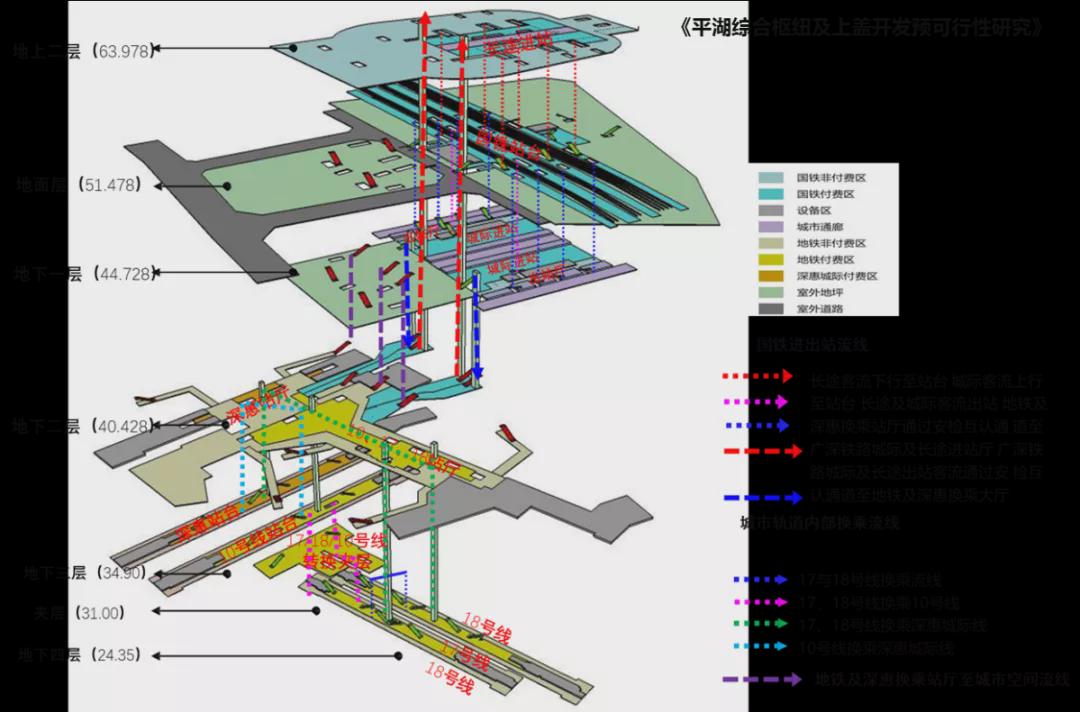Click the 平湖综合枢纽及上盖开发预可行性研究 title text
Screen dimensions: 1080x712
pos(861,27)
